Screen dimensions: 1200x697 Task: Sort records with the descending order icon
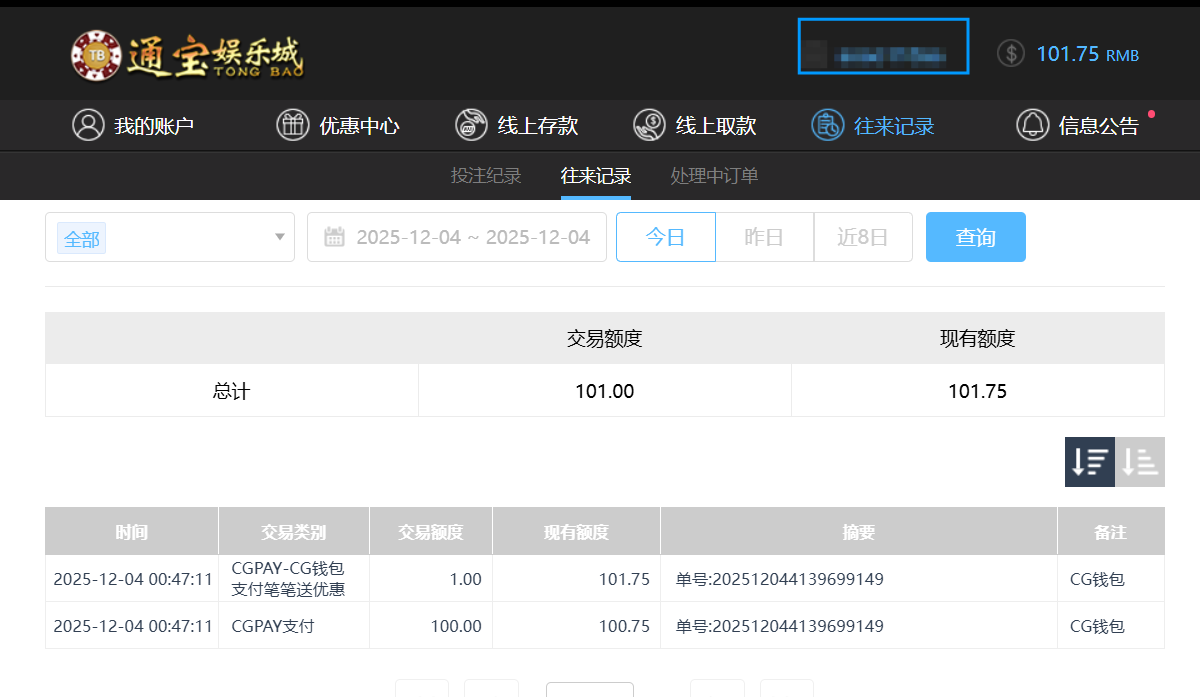pyautogui.click(x=1089, y=462)
